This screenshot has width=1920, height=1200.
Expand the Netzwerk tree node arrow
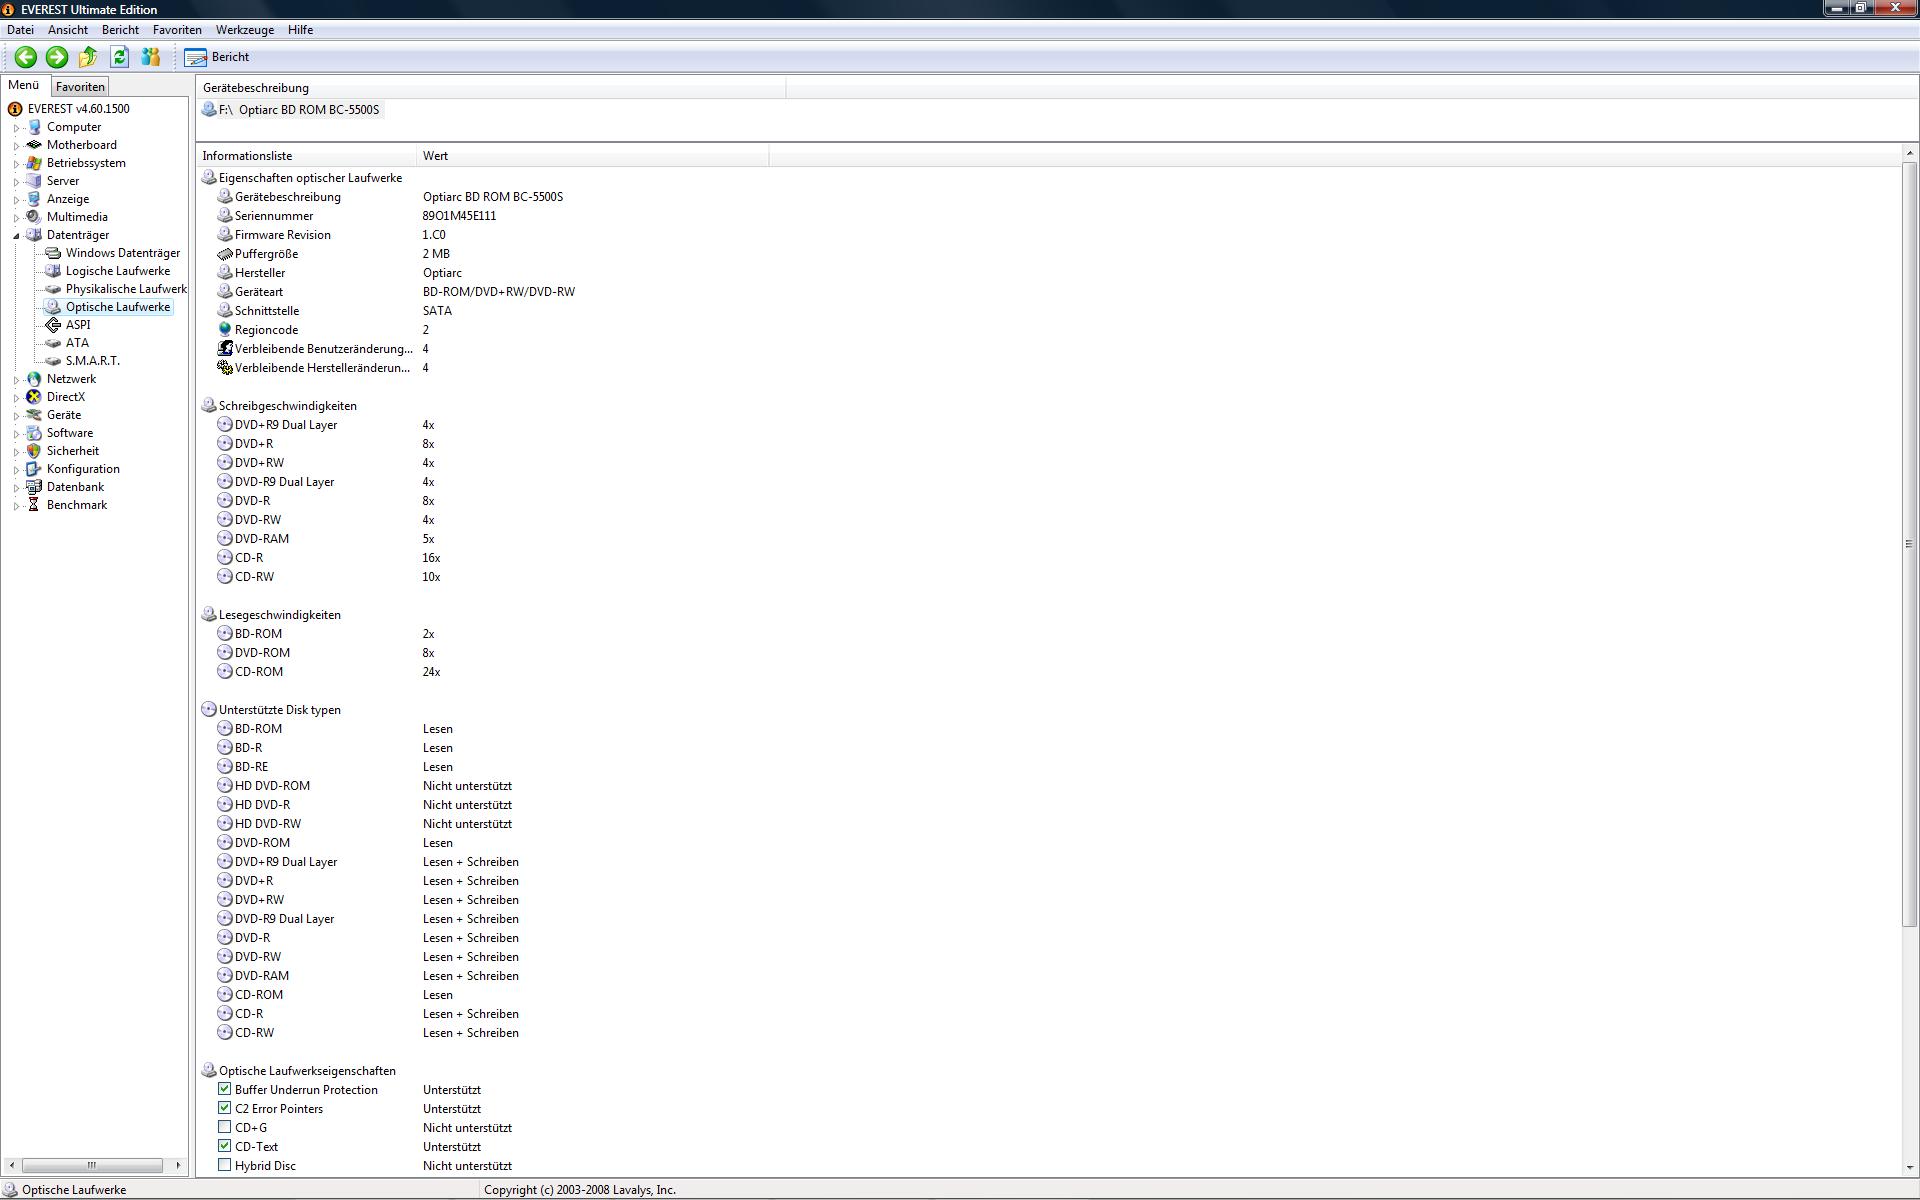tap(16, 380)
